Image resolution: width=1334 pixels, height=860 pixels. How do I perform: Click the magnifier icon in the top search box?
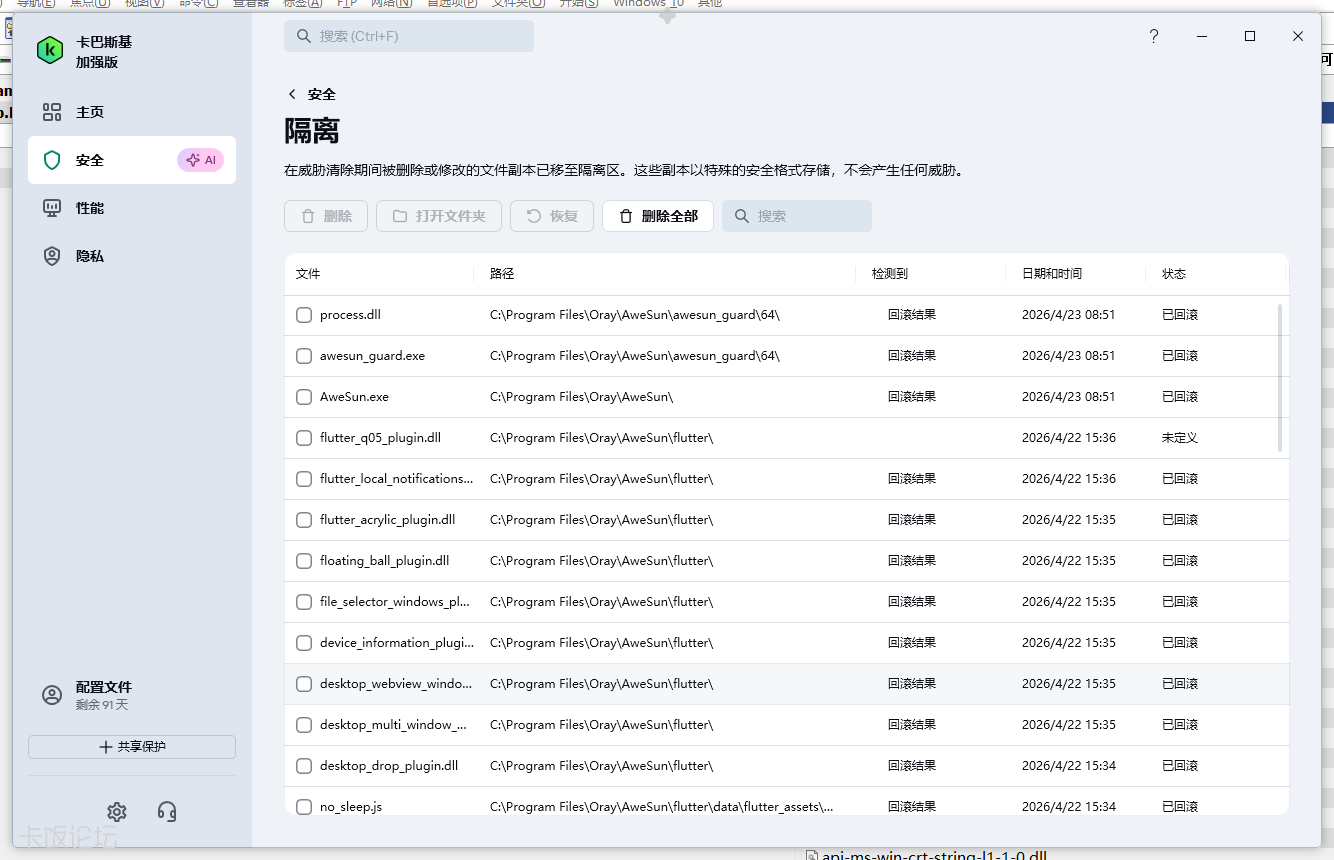(x=304, y=36)
